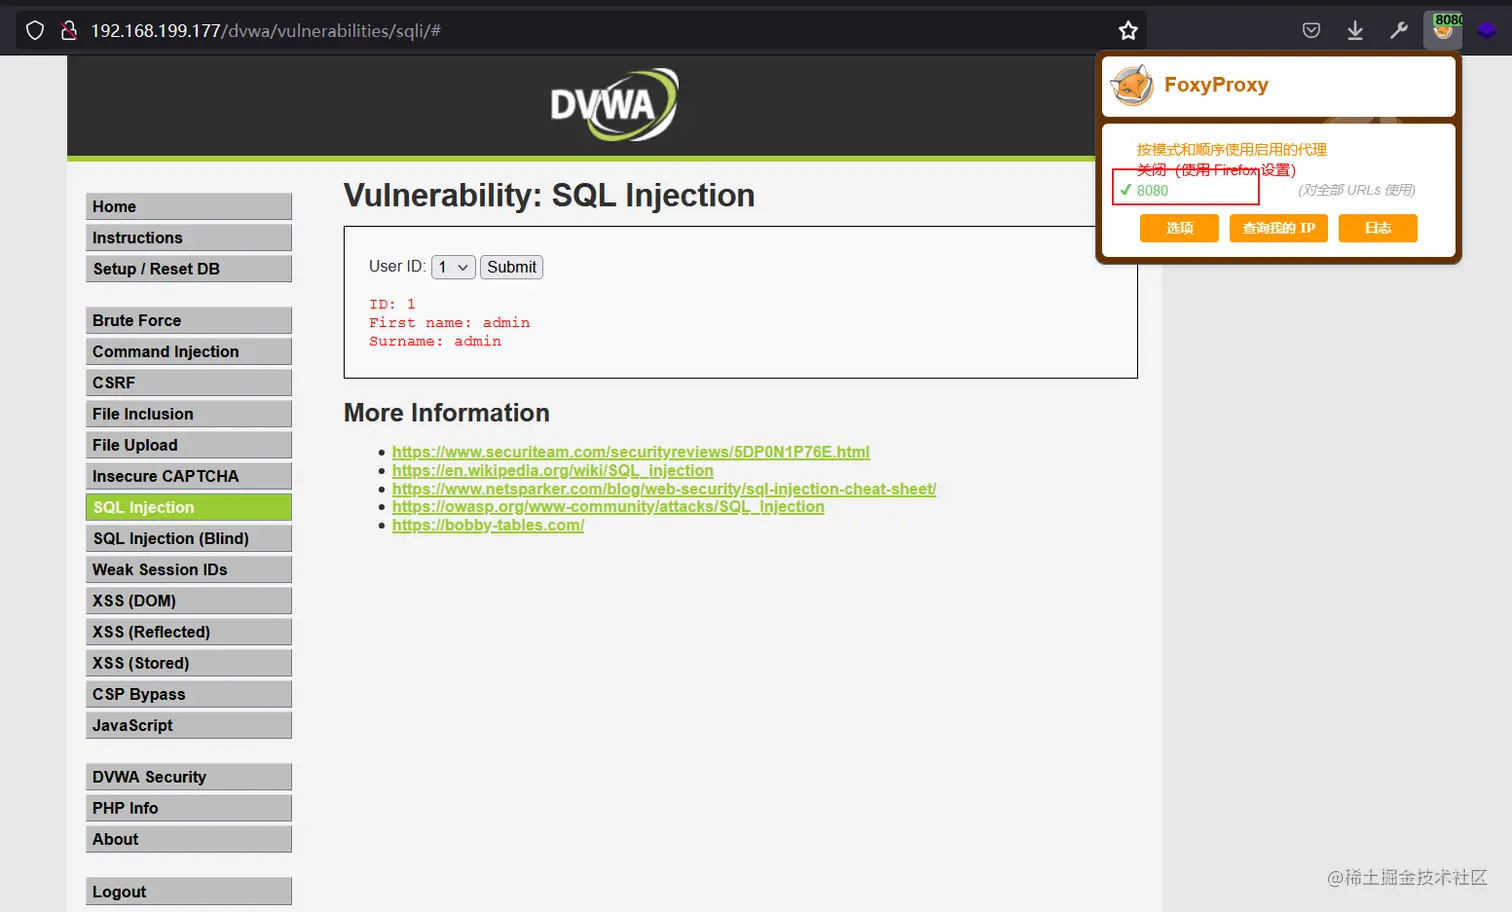1512x912 pixels.
Task: Click the Logout menu item
Action: tap(189, 891)
